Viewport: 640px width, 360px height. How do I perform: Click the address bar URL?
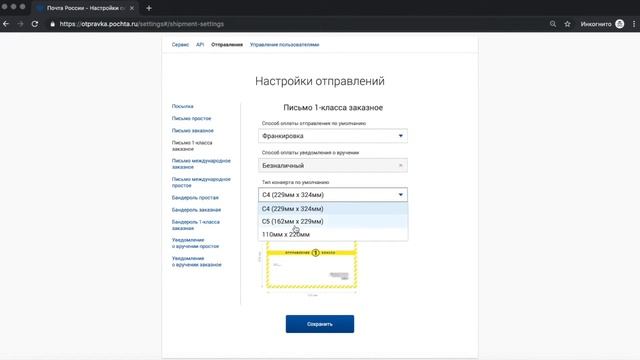142,24
